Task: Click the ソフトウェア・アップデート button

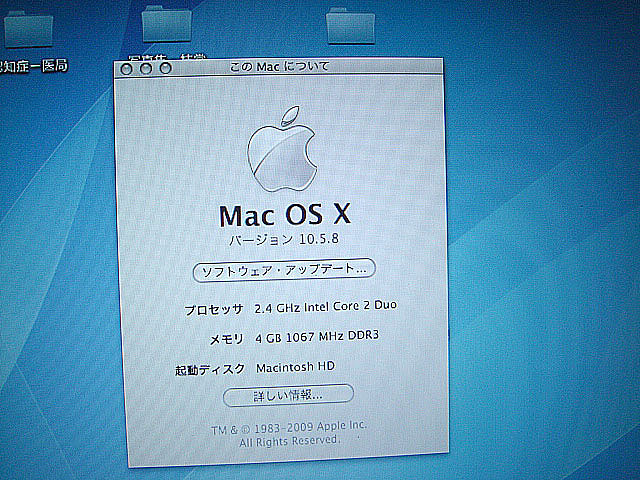Action: [284, 270]
